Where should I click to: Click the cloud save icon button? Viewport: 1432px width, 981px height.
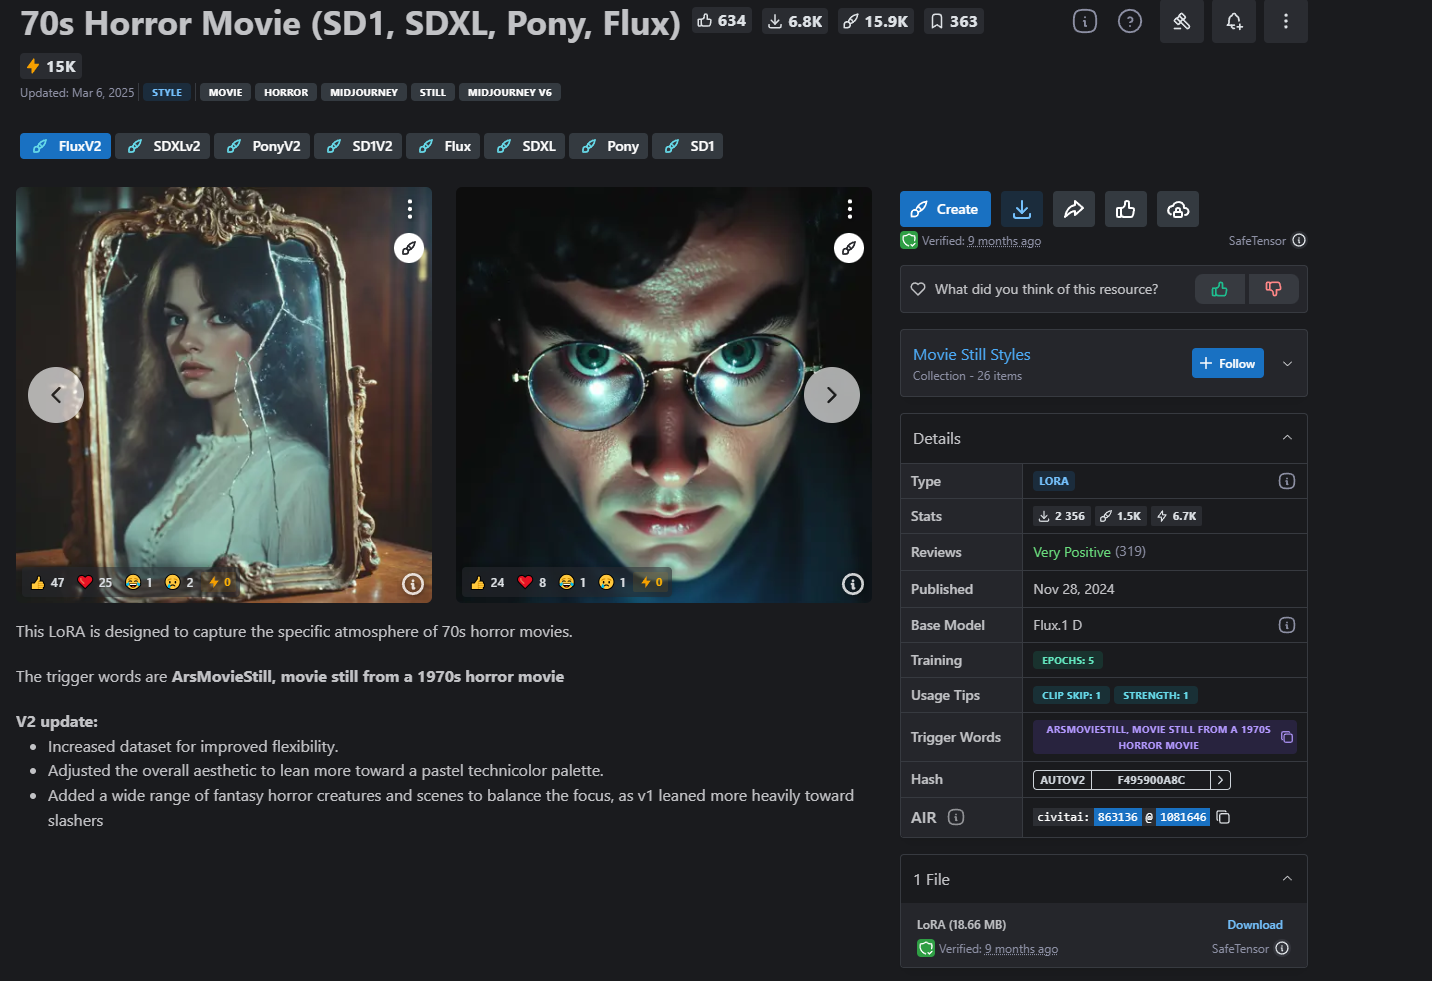pyautogui.click(x=1178, y=209)
